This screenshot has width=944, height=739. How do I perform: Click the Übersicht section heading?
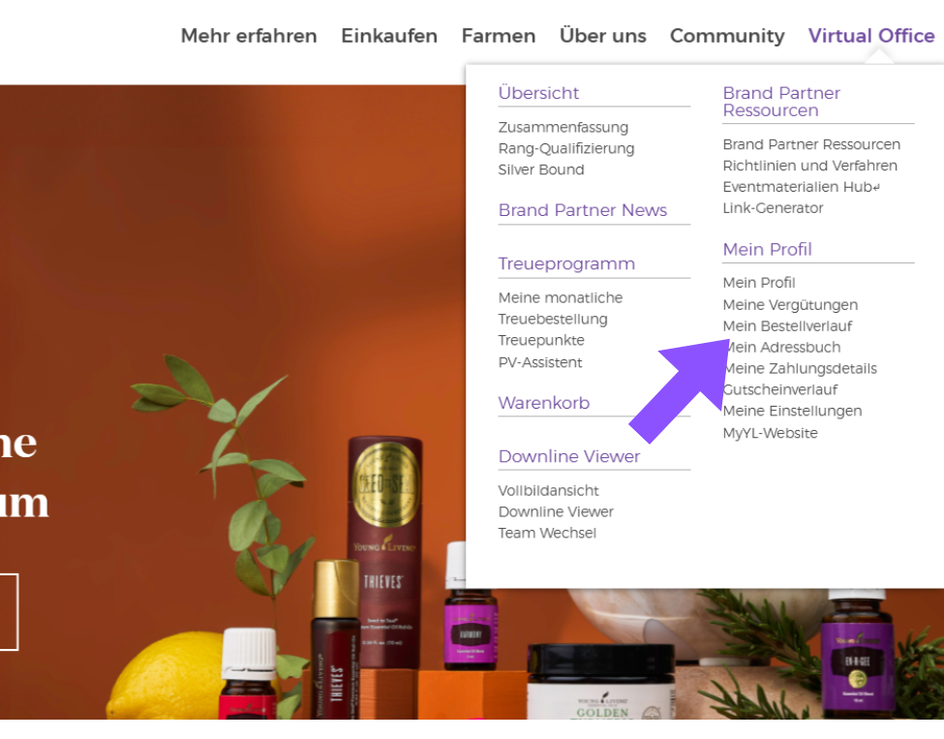[538, 93]
